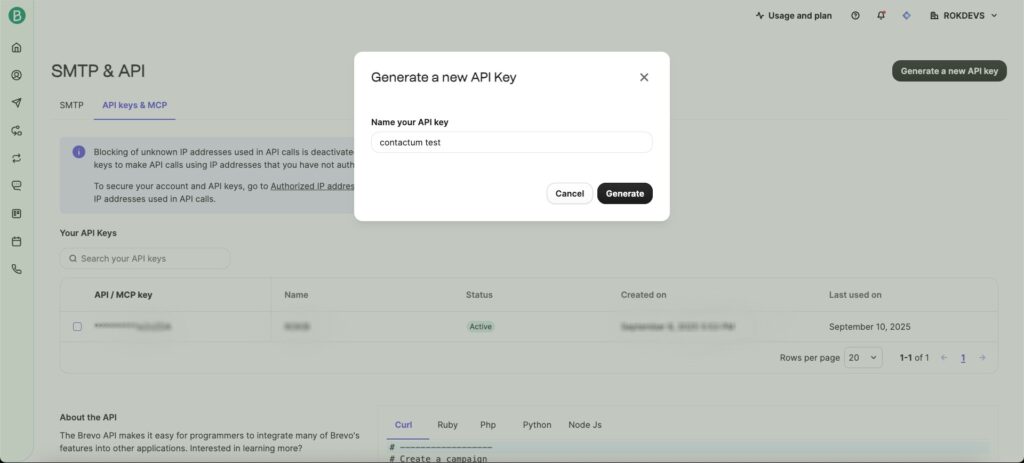Close the Generate a new API Key dialog
Image resolution: width=1024 pixels, height=463 pixels.
click(x=644, y=77)
